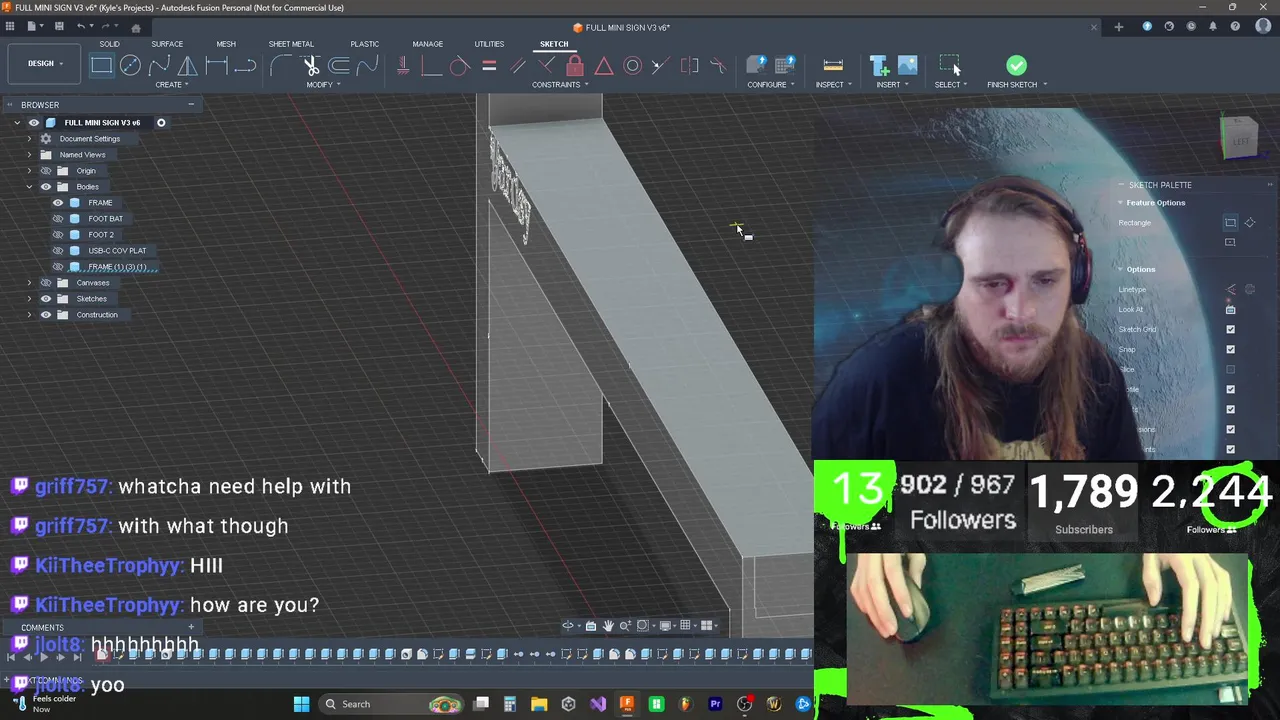This screenshot has height=720, width=1280.
Task: Apply the Fix/Unfix lock constraint
Action: pos(575,66)
